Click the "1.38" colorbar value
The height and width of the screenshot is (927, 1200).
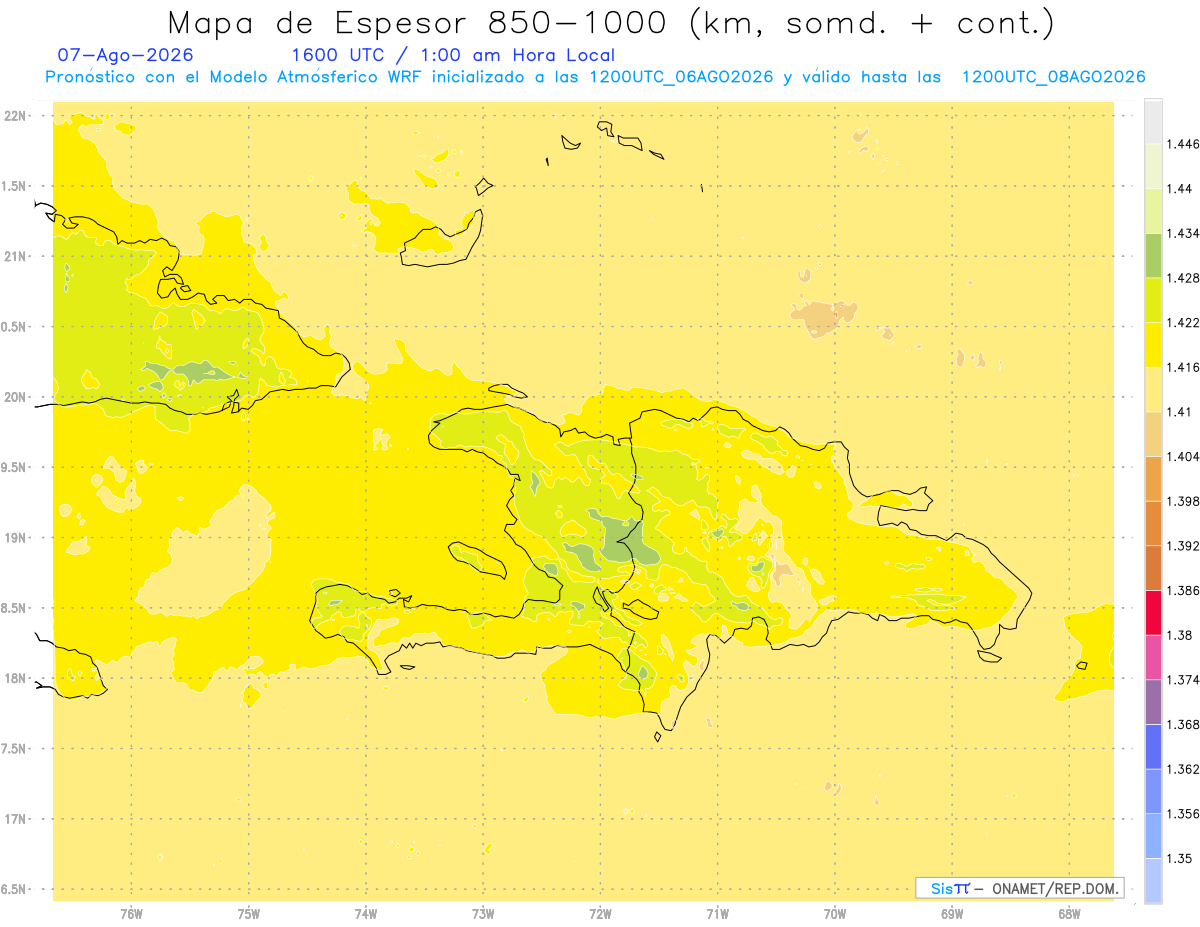1179,635
